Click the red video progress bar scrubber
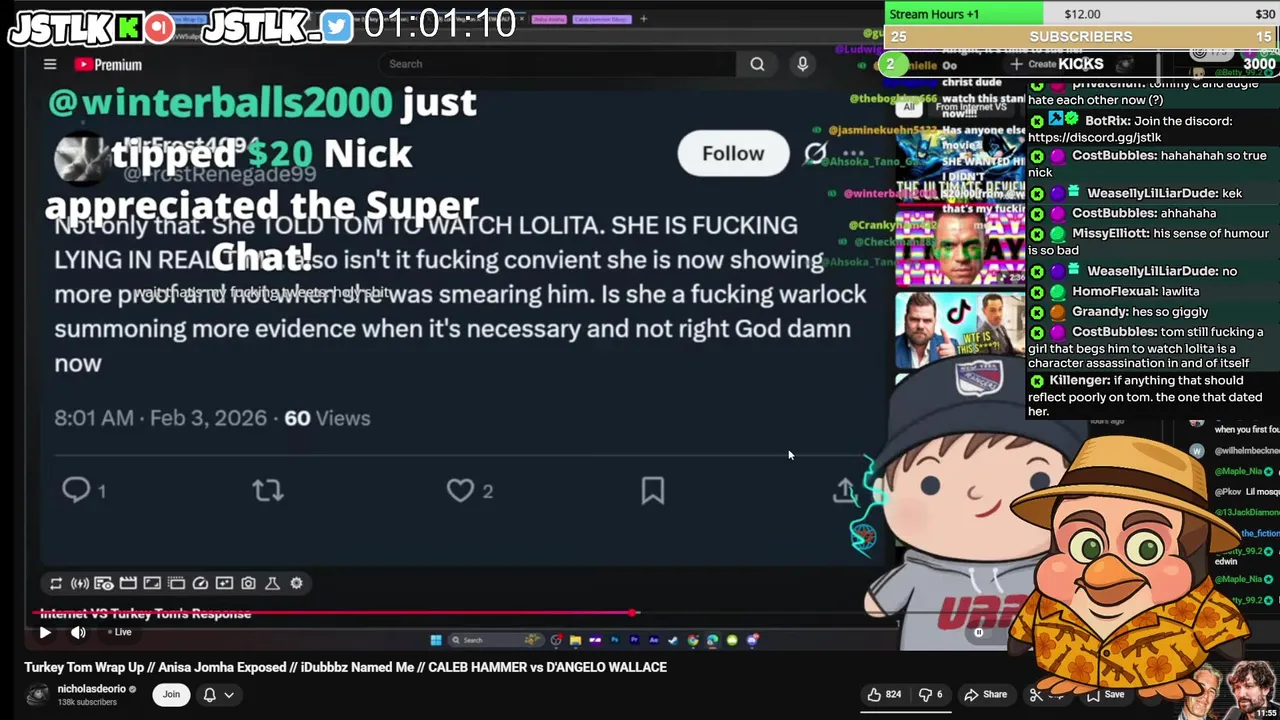 (x=632, y=612)
